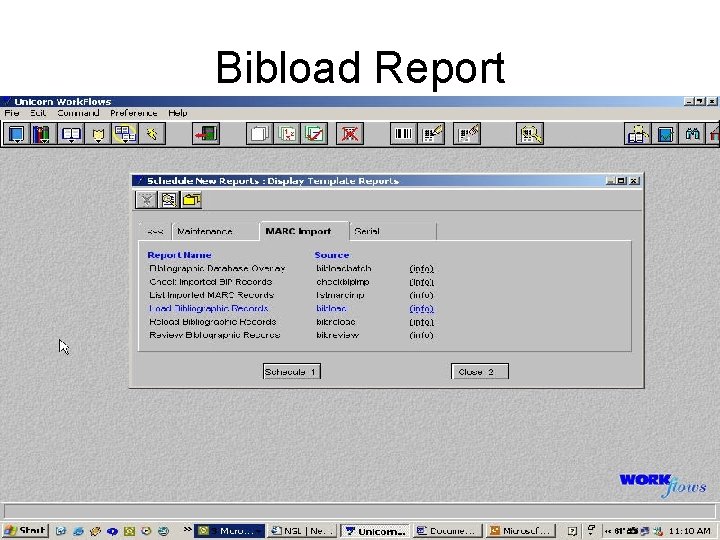Click the person at desk icon, toolbar right
The image size is (720, 540).
coord(638,134)
